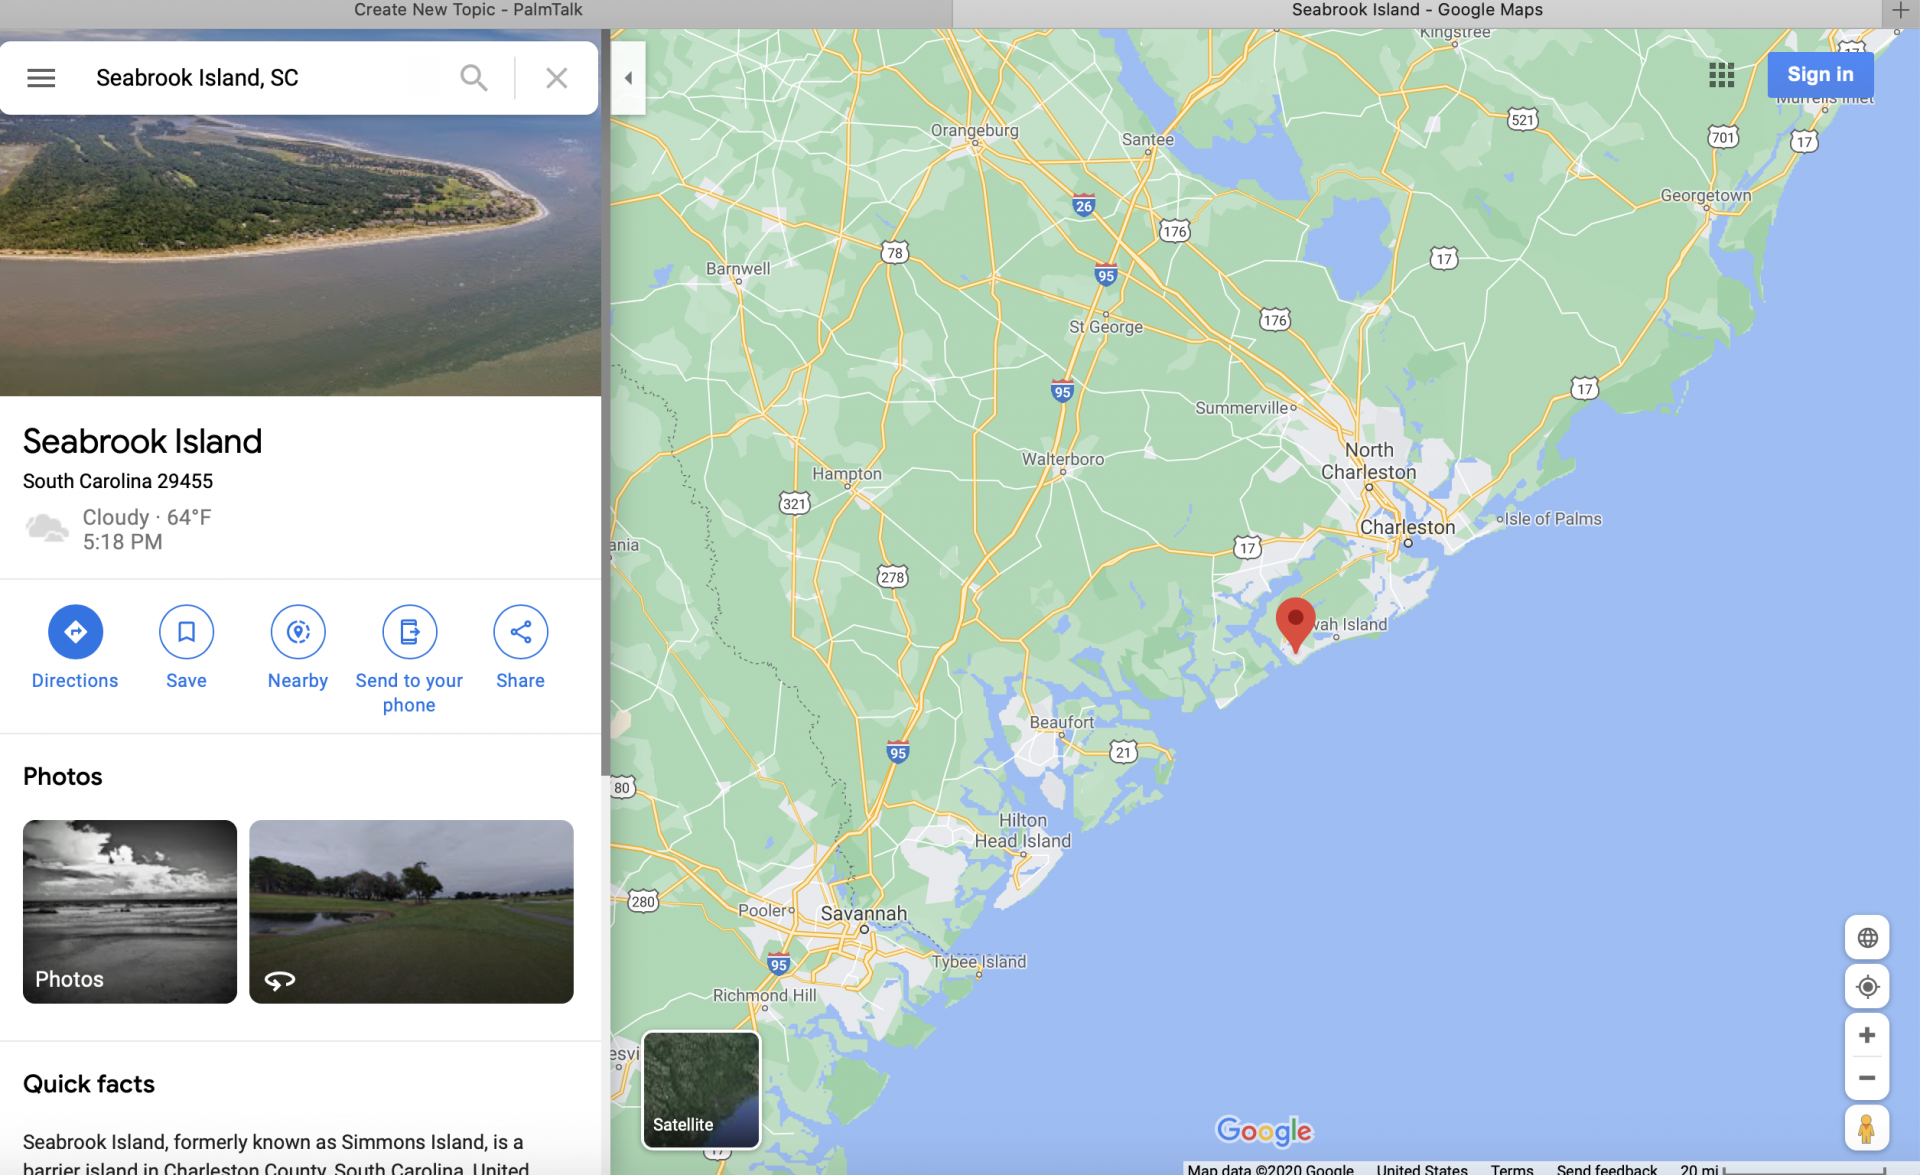
Task: Click the Charleston label on the map
Action: (1407, 527)
